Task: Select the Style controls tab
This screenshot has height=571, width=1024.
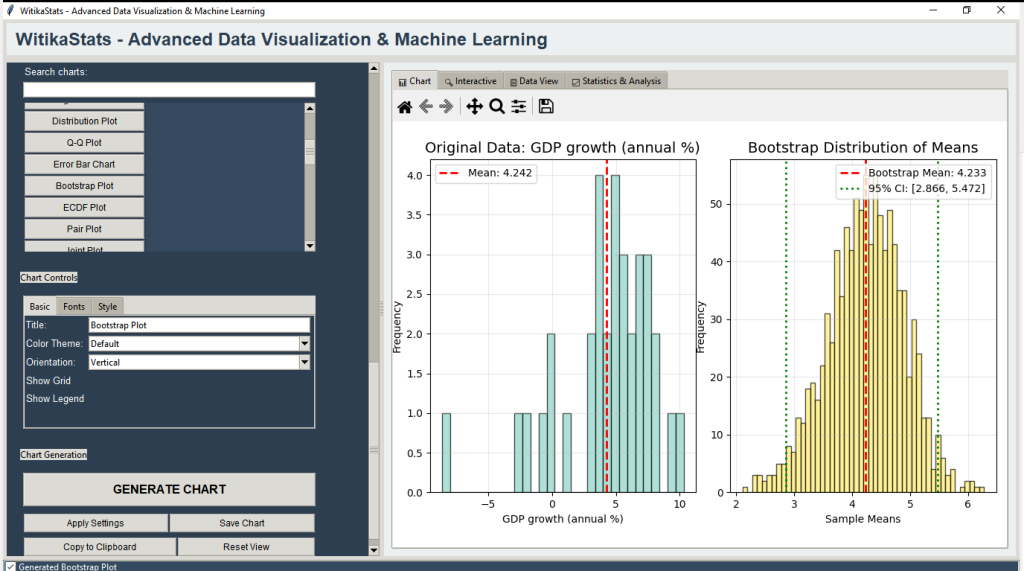Action: pyautogui.click(x=107, y=306)
